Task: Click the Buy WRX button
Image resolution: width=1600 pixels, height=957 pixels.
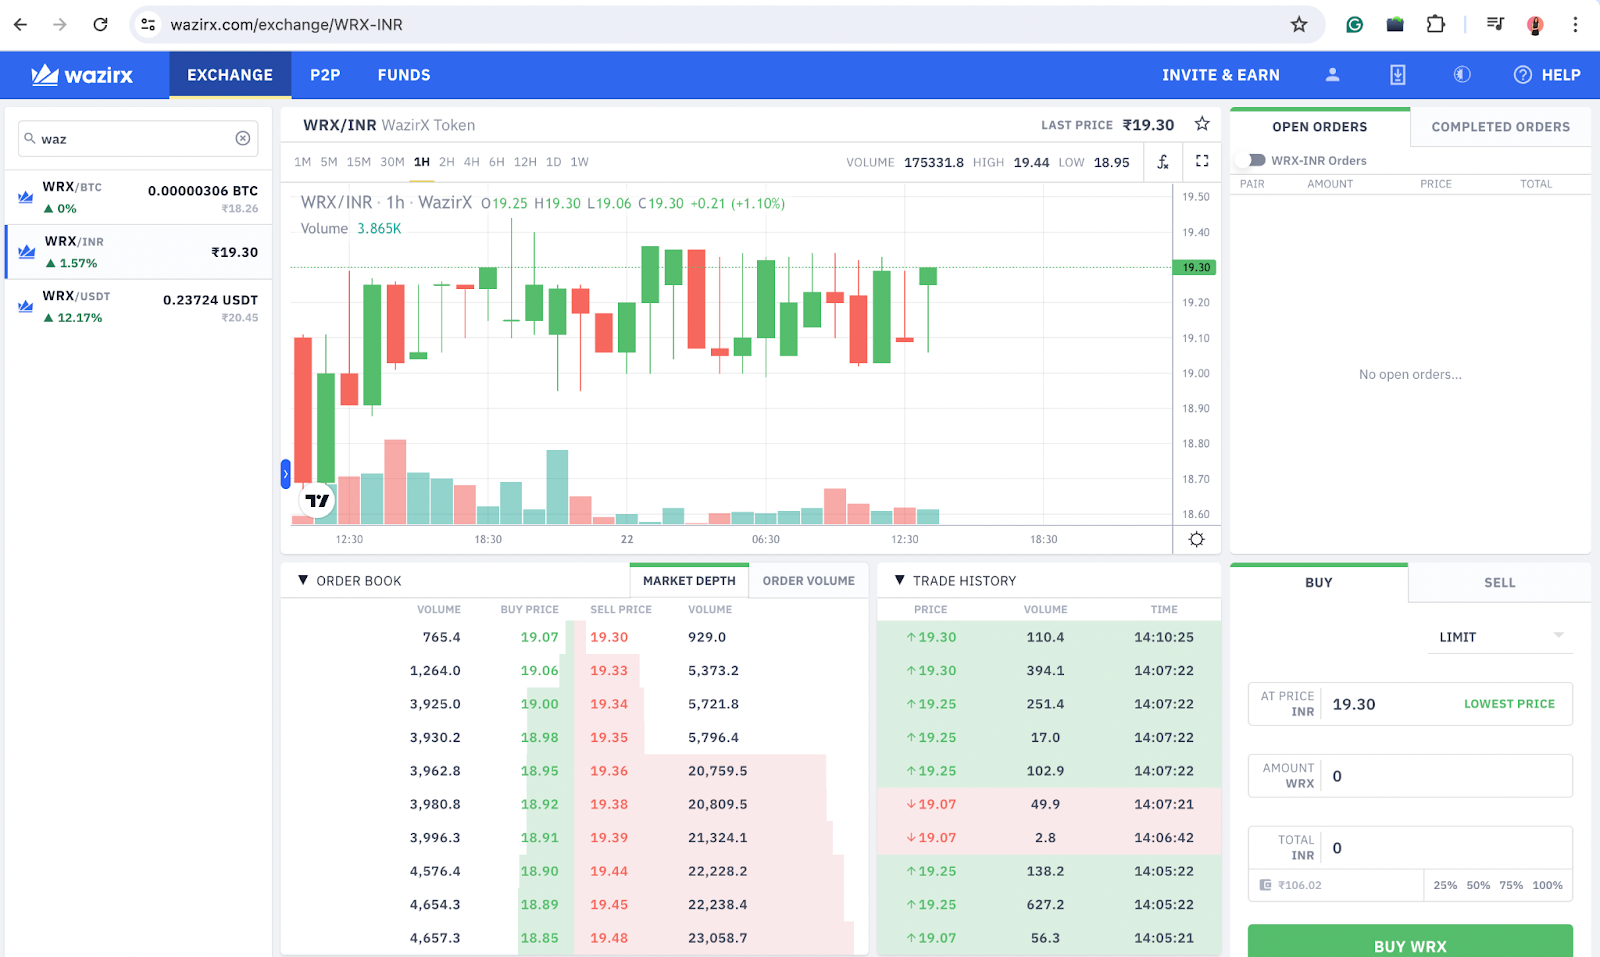Action: pos(1410,941)
